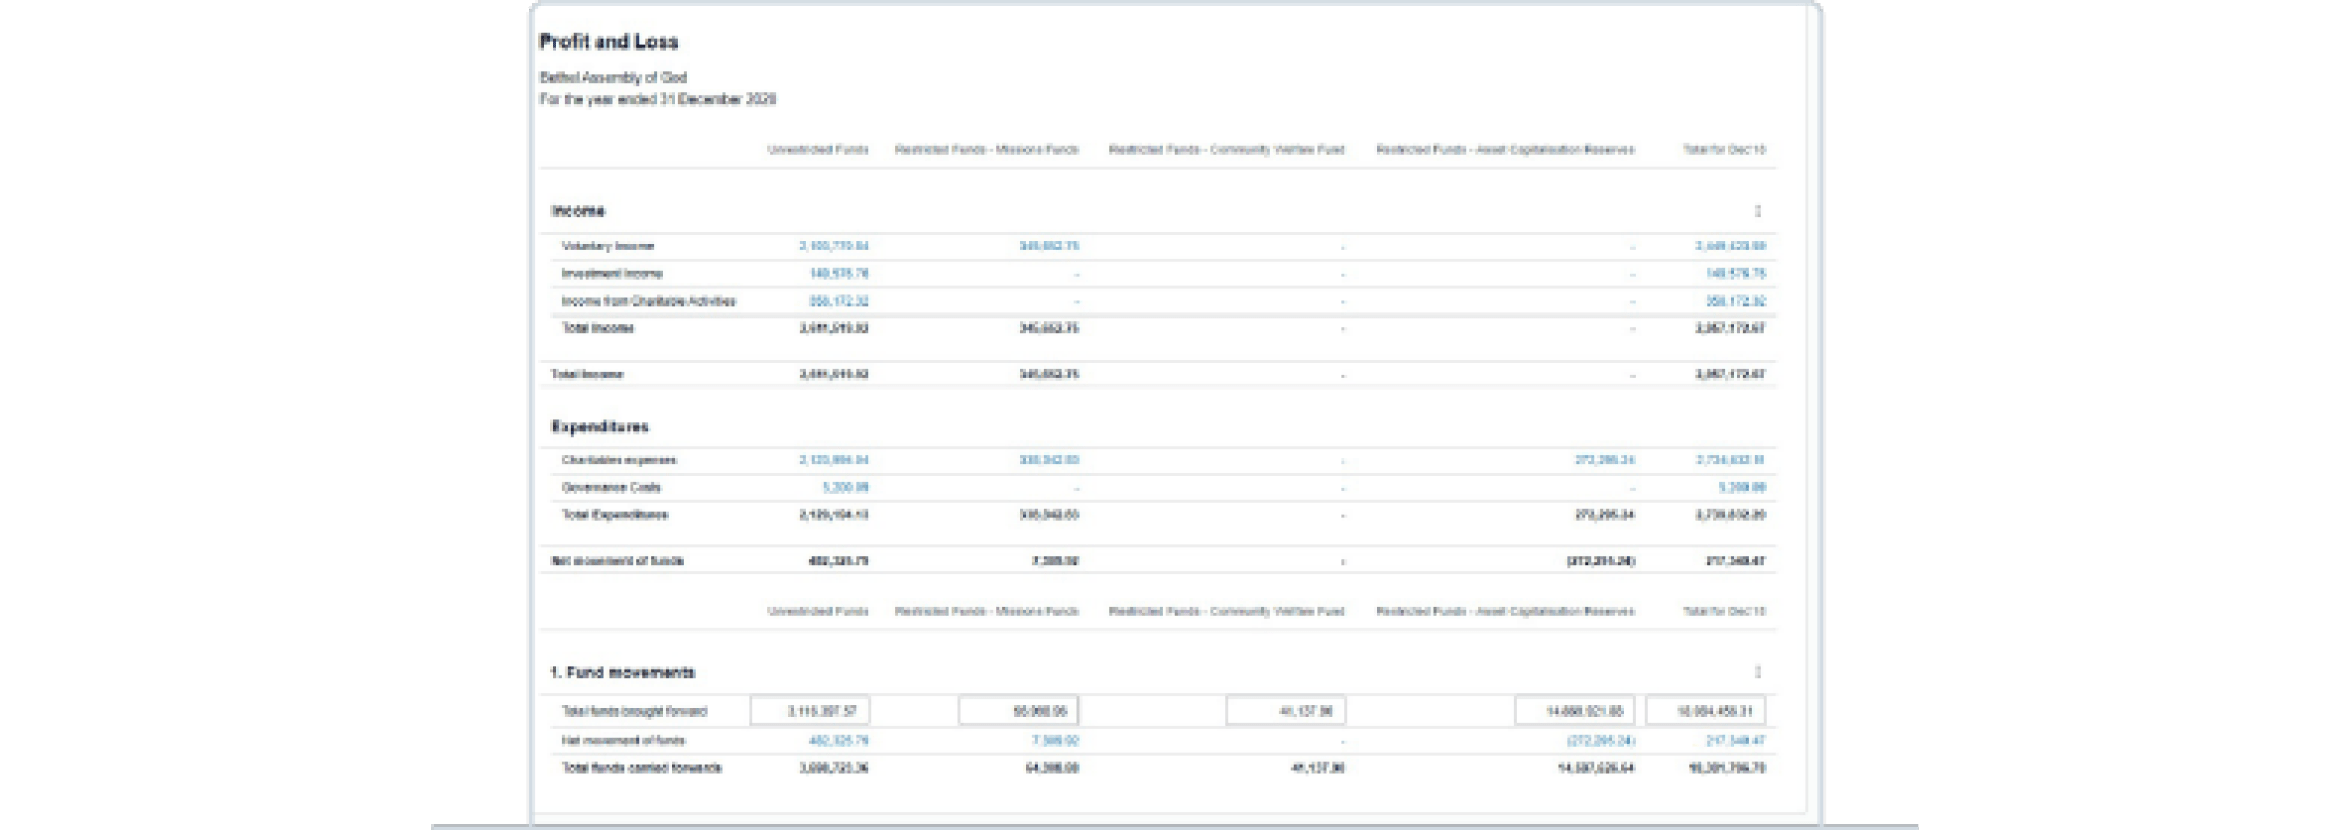The image size is (2350, 830).
Task: Open Income from Charitable Activities total link
Action: pyautogui.click(x=1735, y=301)
